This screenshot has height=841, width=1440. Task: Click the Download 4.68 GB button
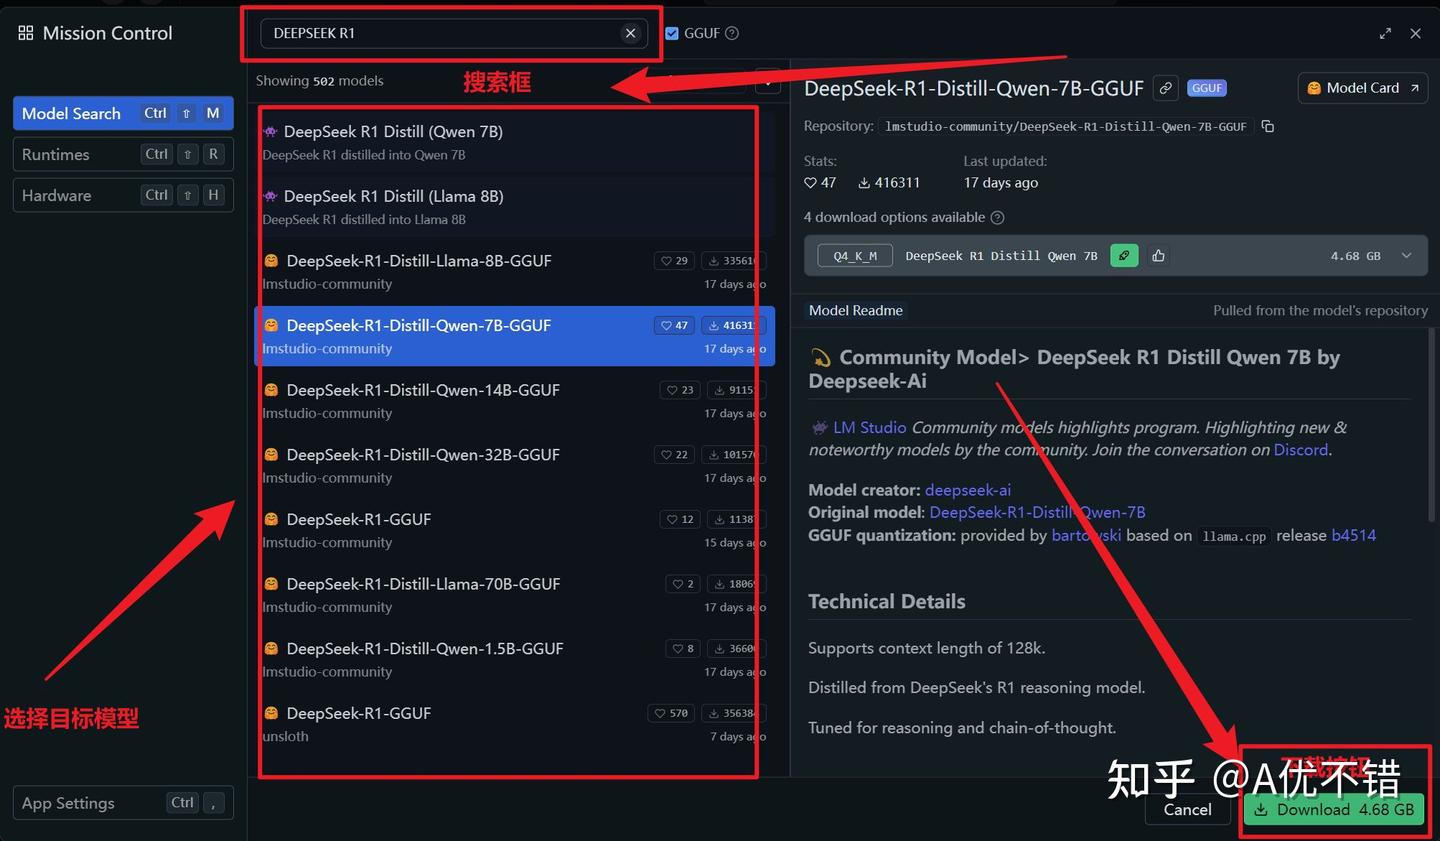pos(1334,809)
